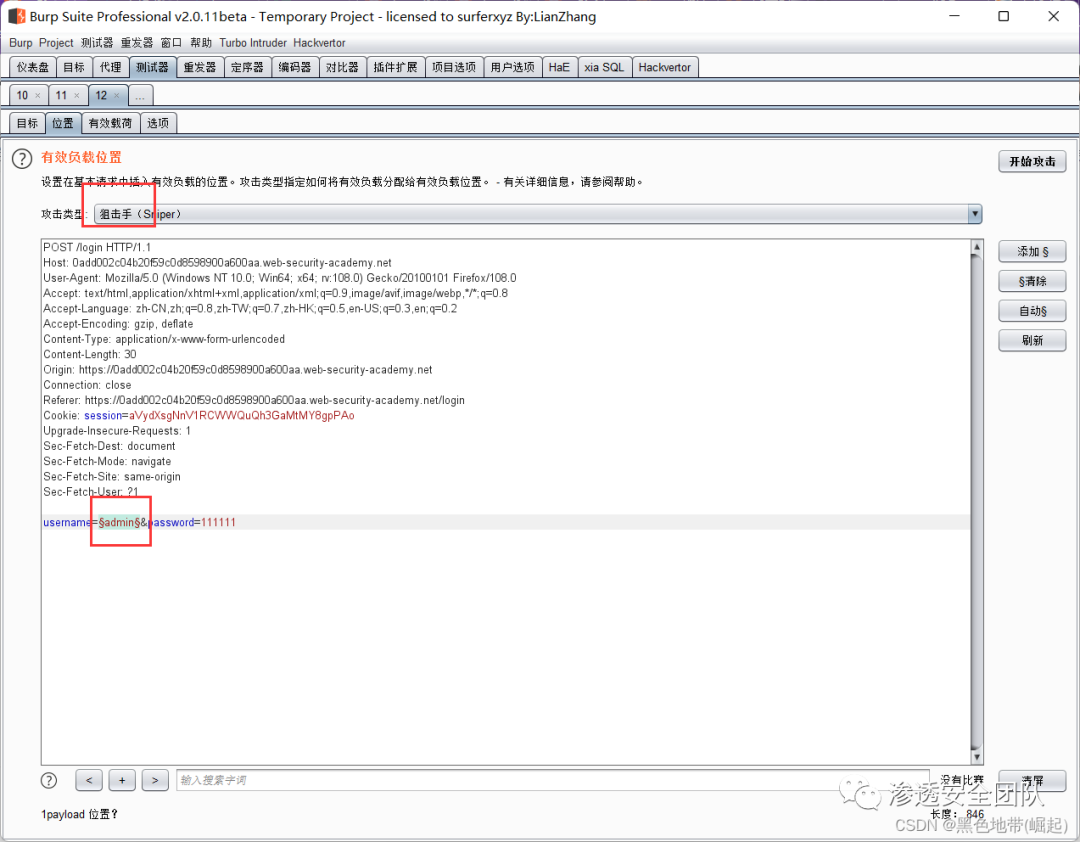Viewport: 1080px width, 842px height.
Task: Switch to the 代理 tab
Action: [110, 68]
